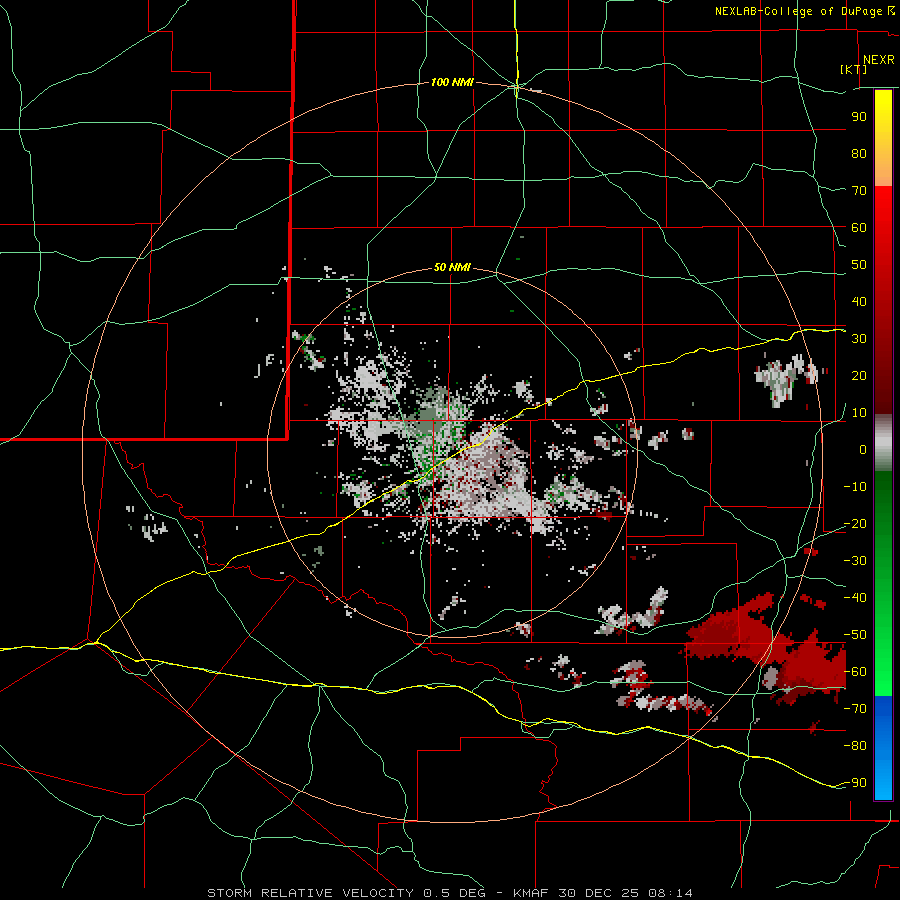The height and width of the screenshot is (900, 900).
Task: Click the -20 value on the velocity scale
Action: pos(855,523)
